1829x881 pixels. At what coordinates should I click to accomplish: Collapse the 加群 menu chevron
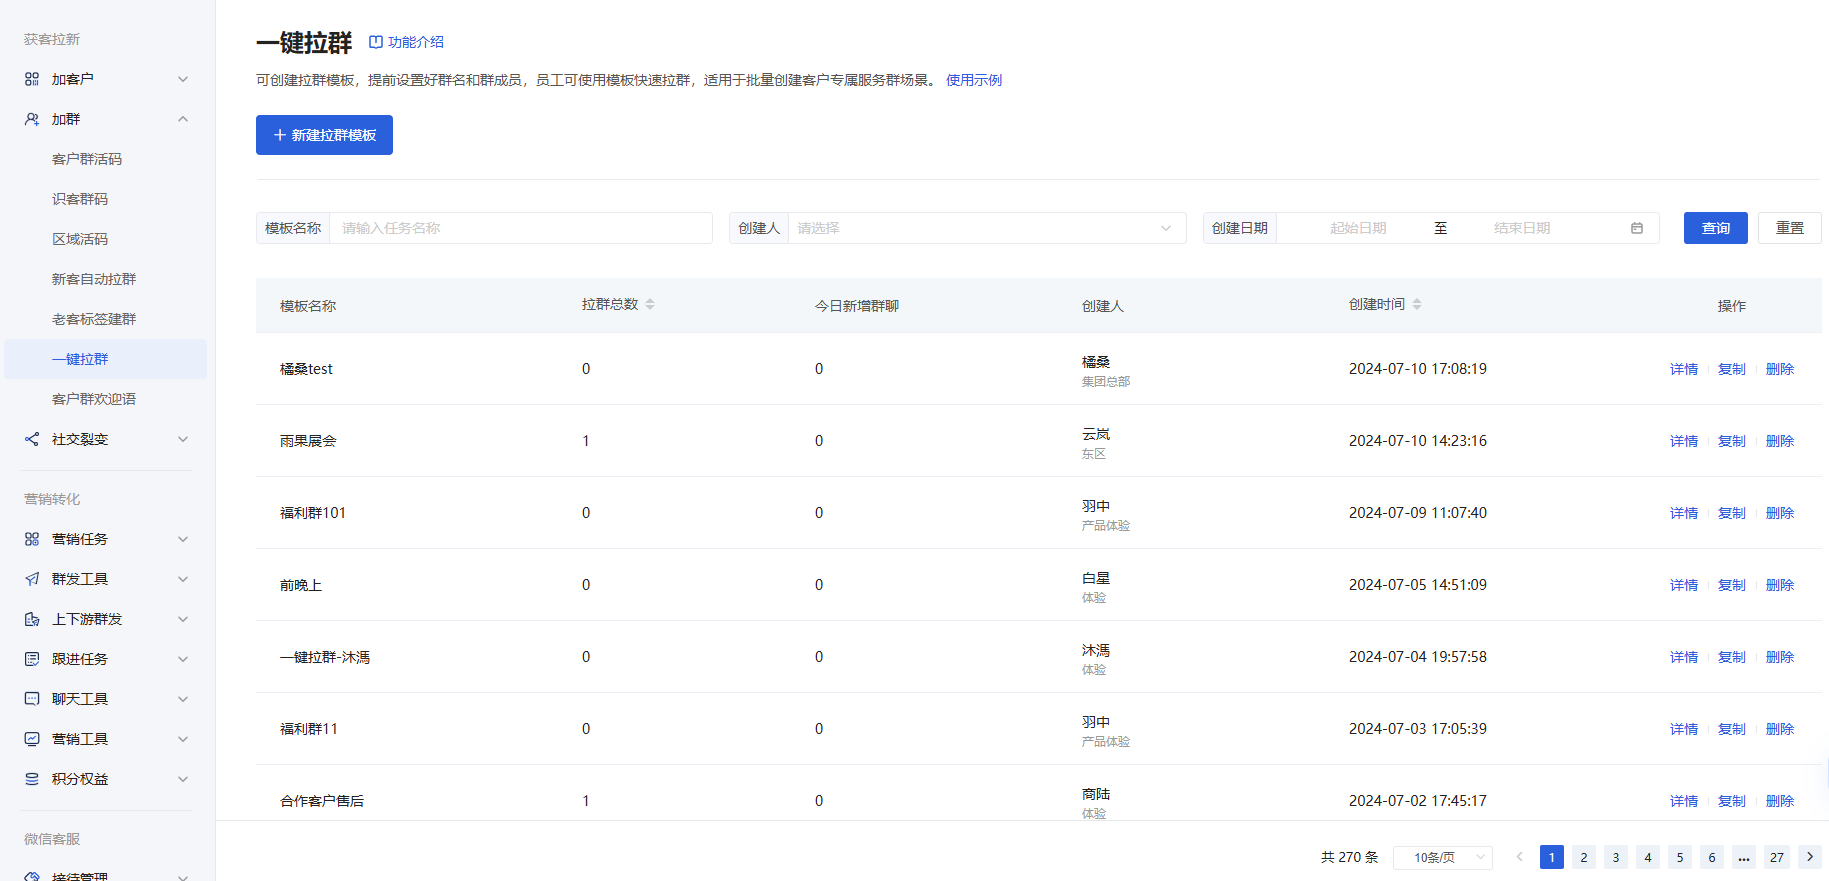coord(183,119)
